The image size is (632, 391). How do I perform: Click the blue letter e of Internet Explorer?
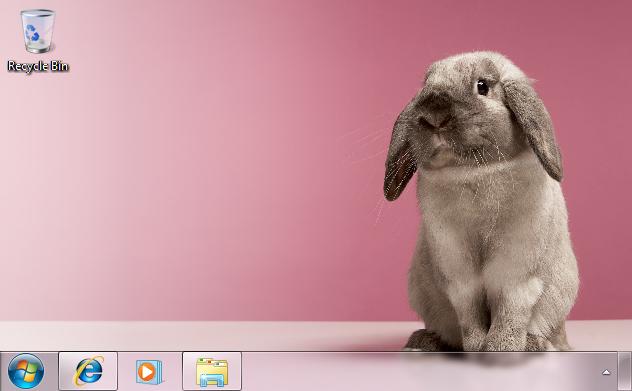[89, 371]
